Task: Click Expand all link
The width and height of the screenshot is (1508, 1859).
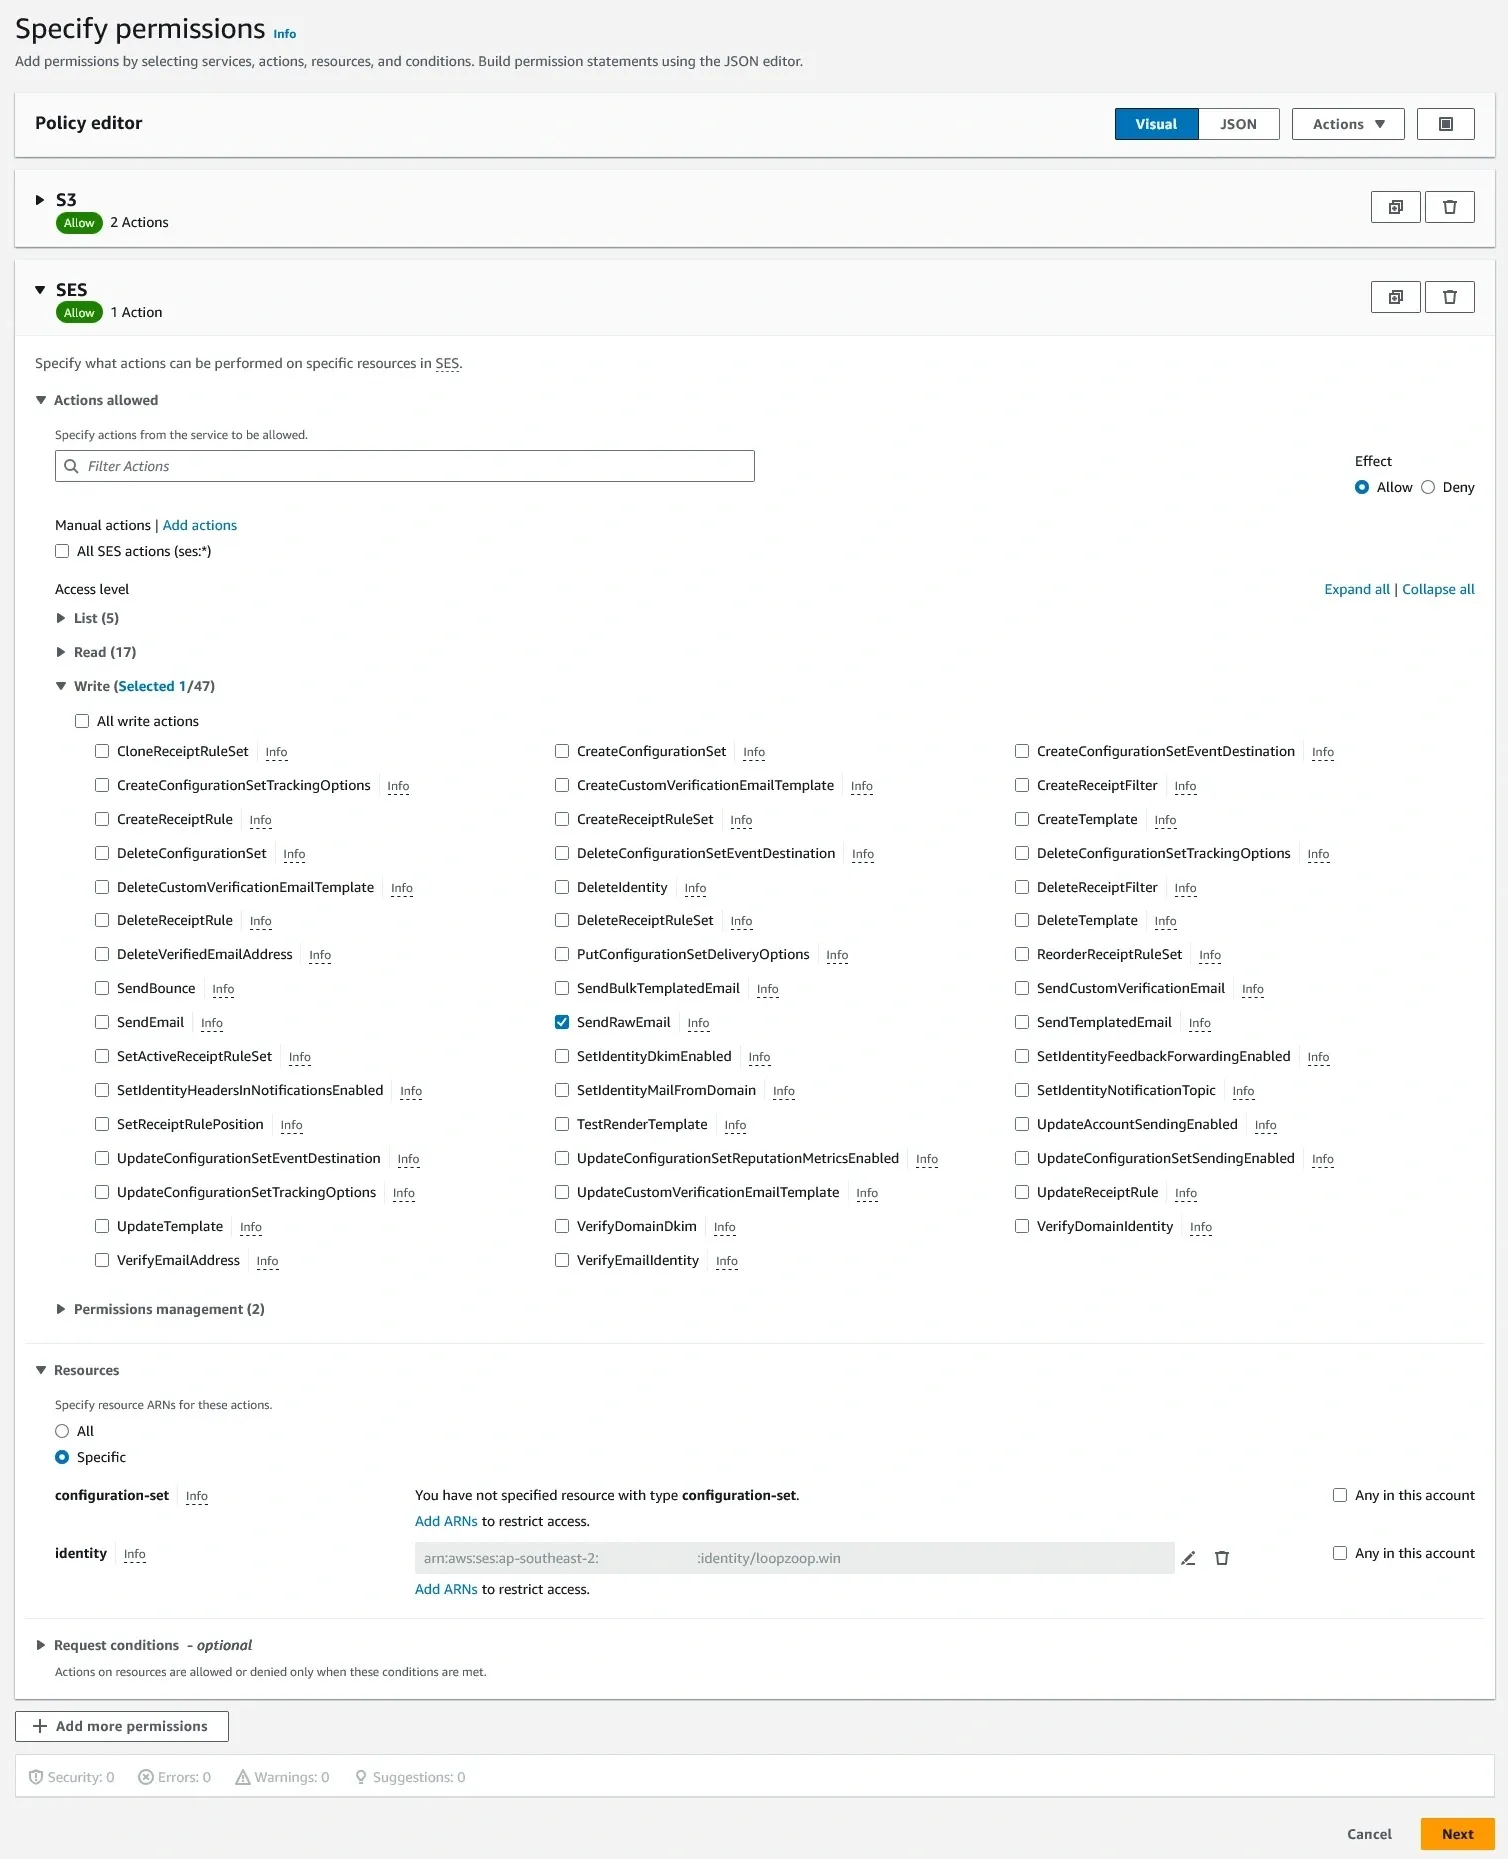Action: click(1357, 589)
